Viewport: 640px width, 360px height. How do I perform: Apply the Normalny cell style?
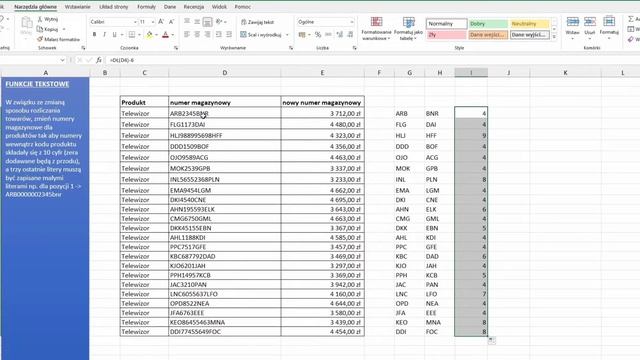447,24
